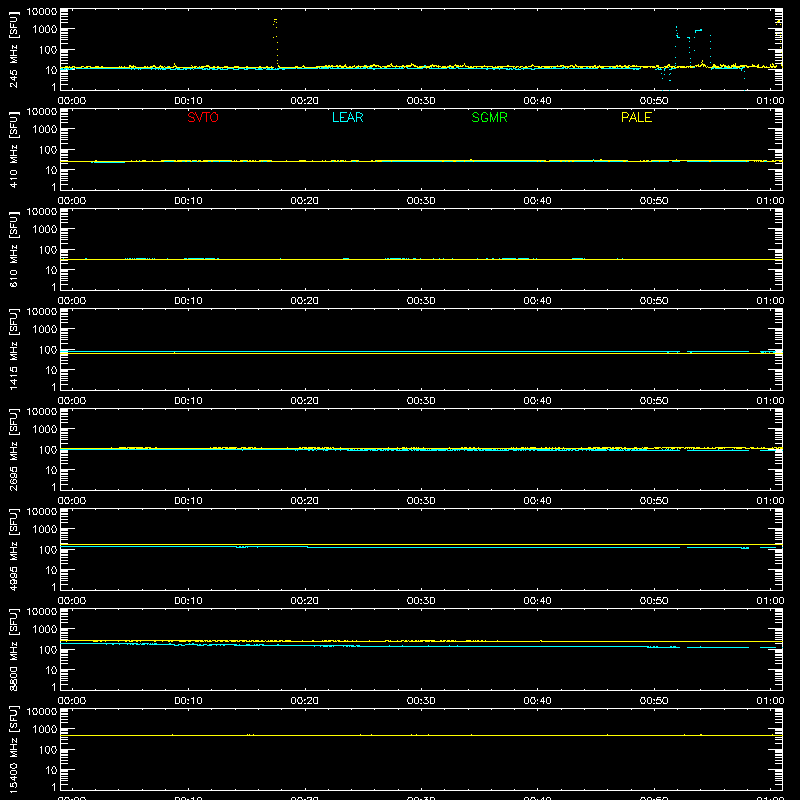
Task: Click the 1000 tick label of 15400 MHz plot
Action: [45, 730]
